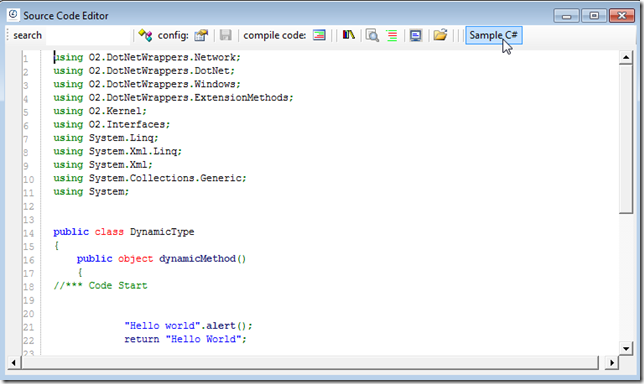Click the books library icon
This screenshot has height=384, width=644.
pyautogui.click(x=348, y=35)
